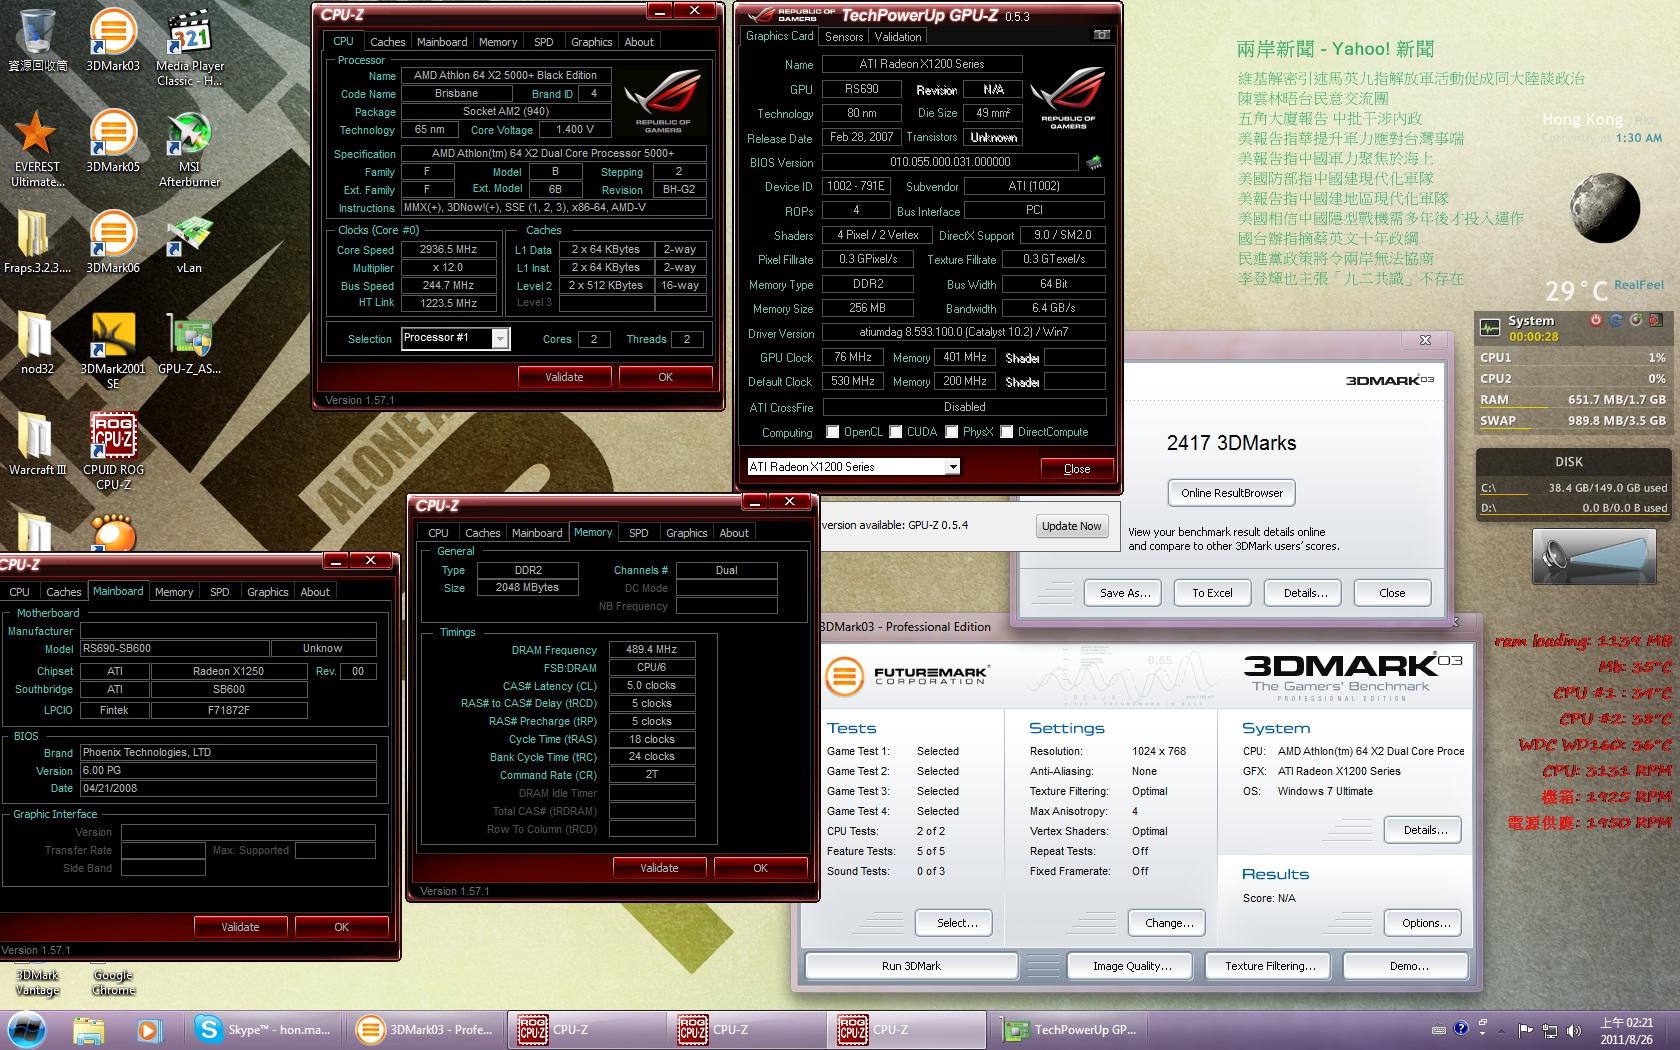The height and width of the screenshot is (1050, 1680).
Task: Open Media Player Classic desktop shortcut
Action: click(189, 47)
